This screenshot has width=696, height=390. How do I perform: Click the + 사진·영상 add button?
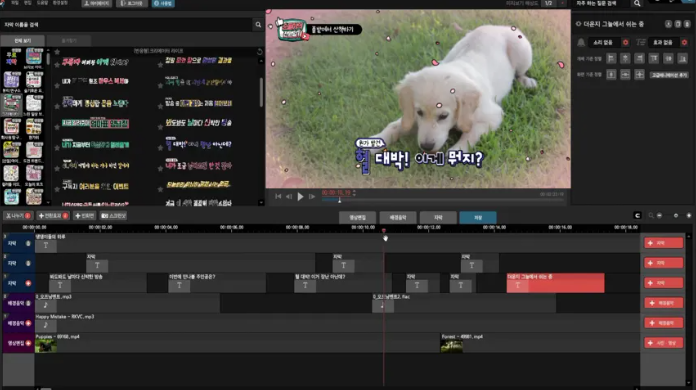pos(664,343)
